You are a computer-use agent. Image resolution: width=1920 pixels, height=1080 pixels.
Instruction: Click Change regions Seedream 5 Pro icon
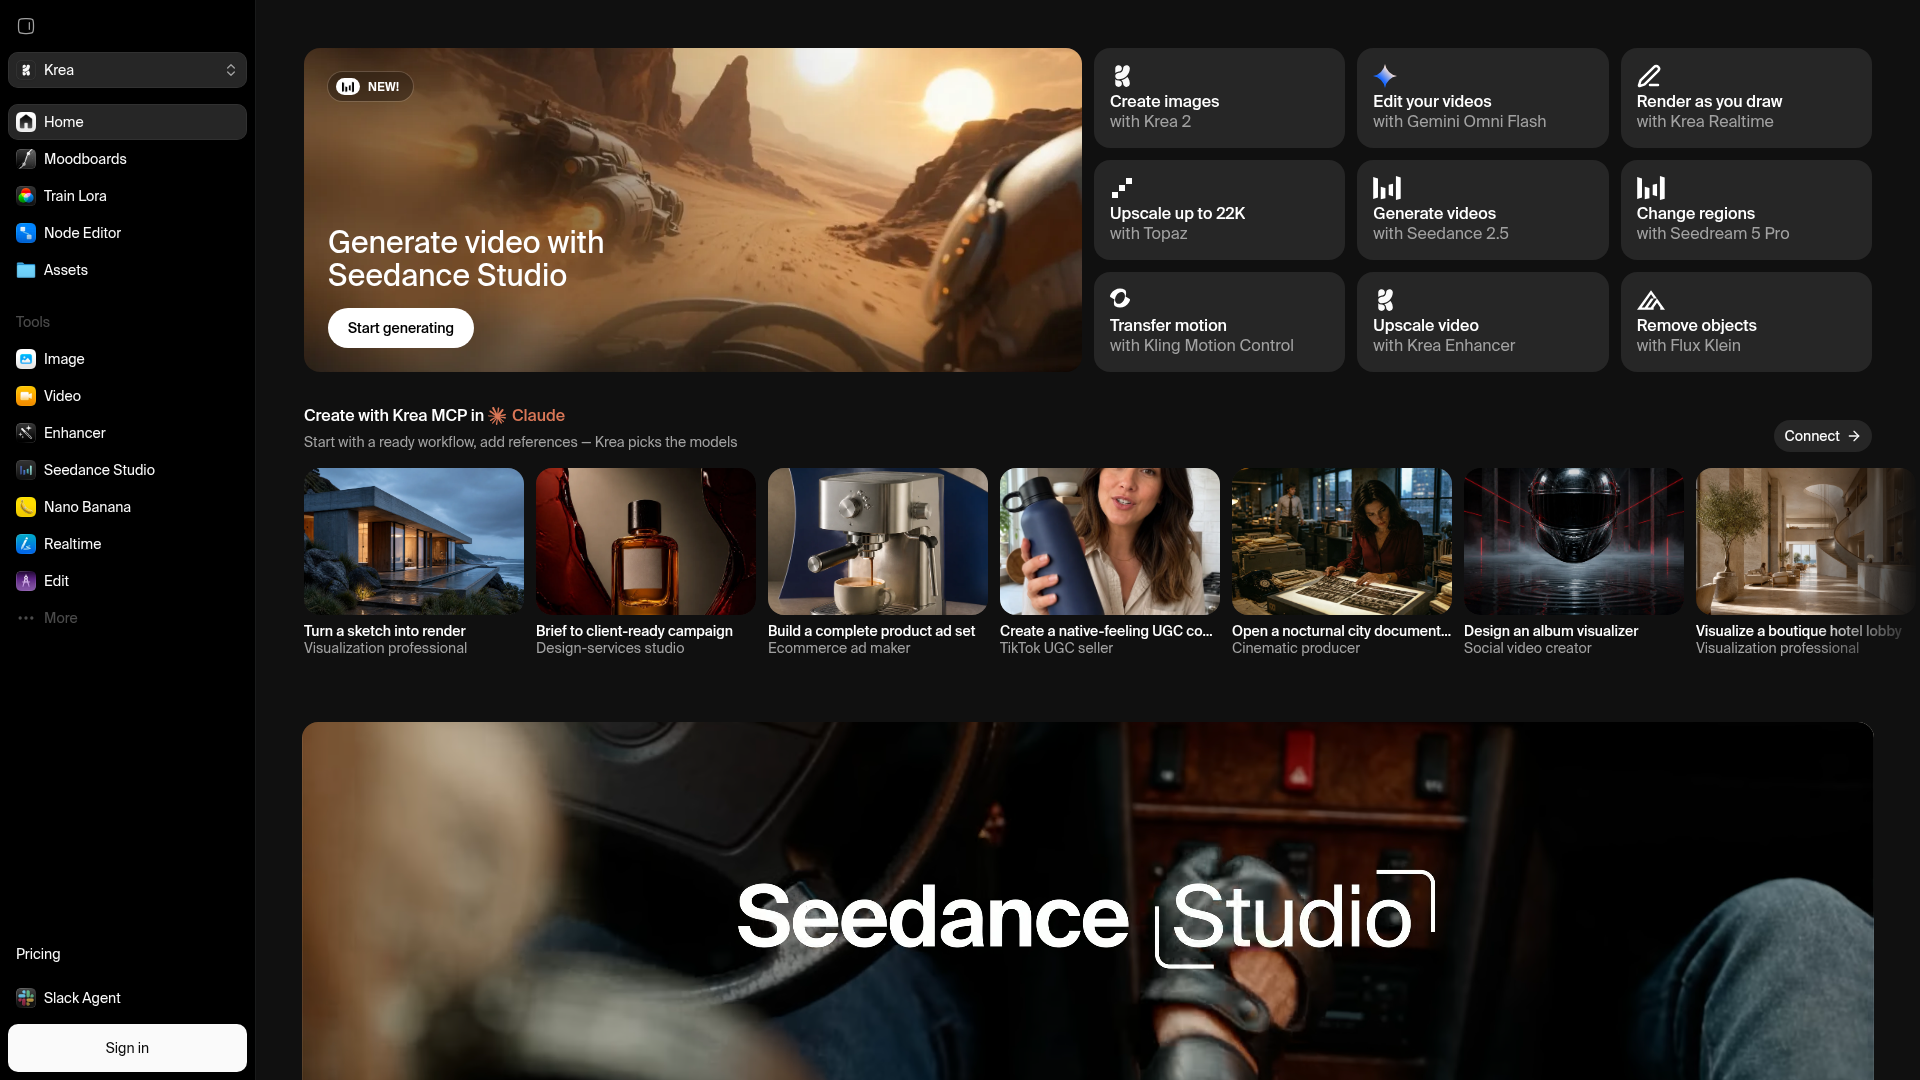pyautogui.click(x=1650, y=188)
